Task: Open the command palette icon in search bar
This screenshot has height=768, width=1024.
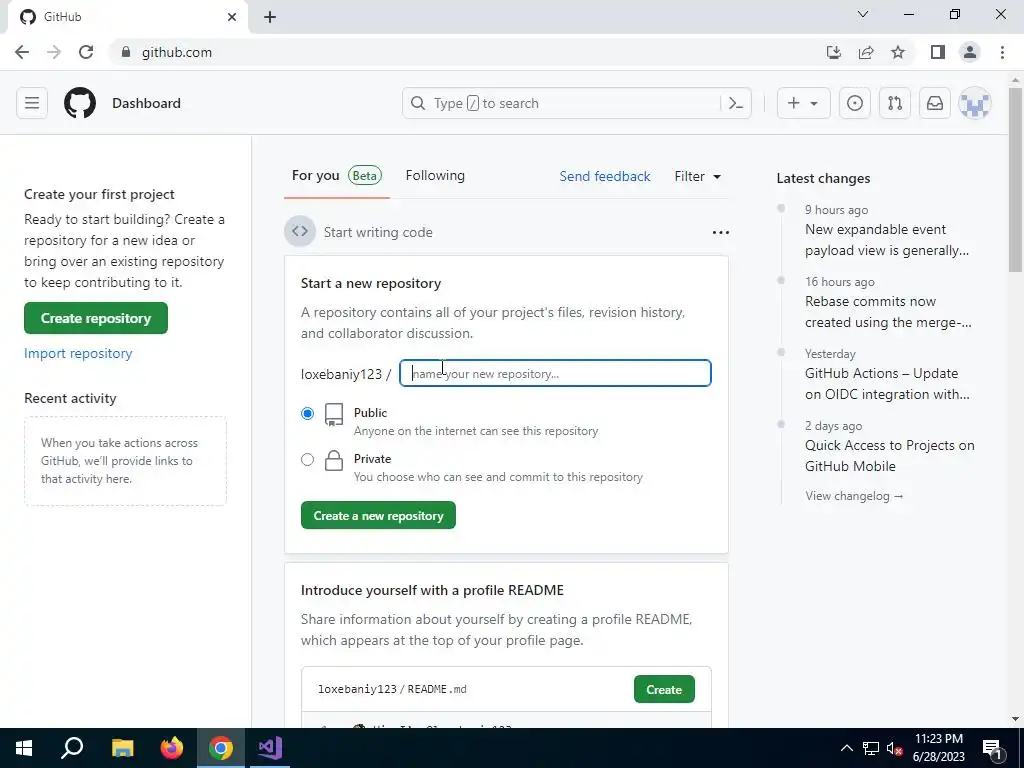Action: click(736, 103)
